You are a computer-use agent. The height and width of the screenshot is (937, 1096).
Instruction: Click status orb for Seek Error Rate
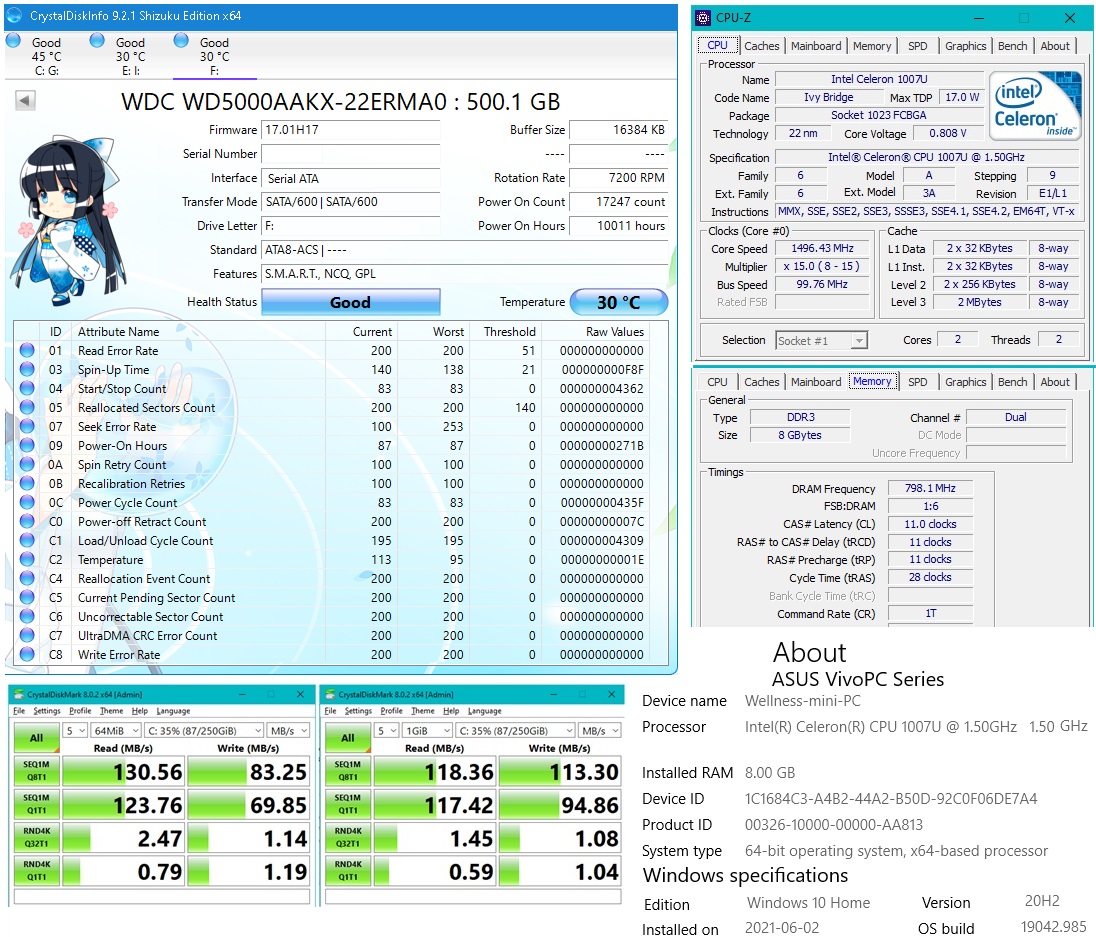point(27,426)
